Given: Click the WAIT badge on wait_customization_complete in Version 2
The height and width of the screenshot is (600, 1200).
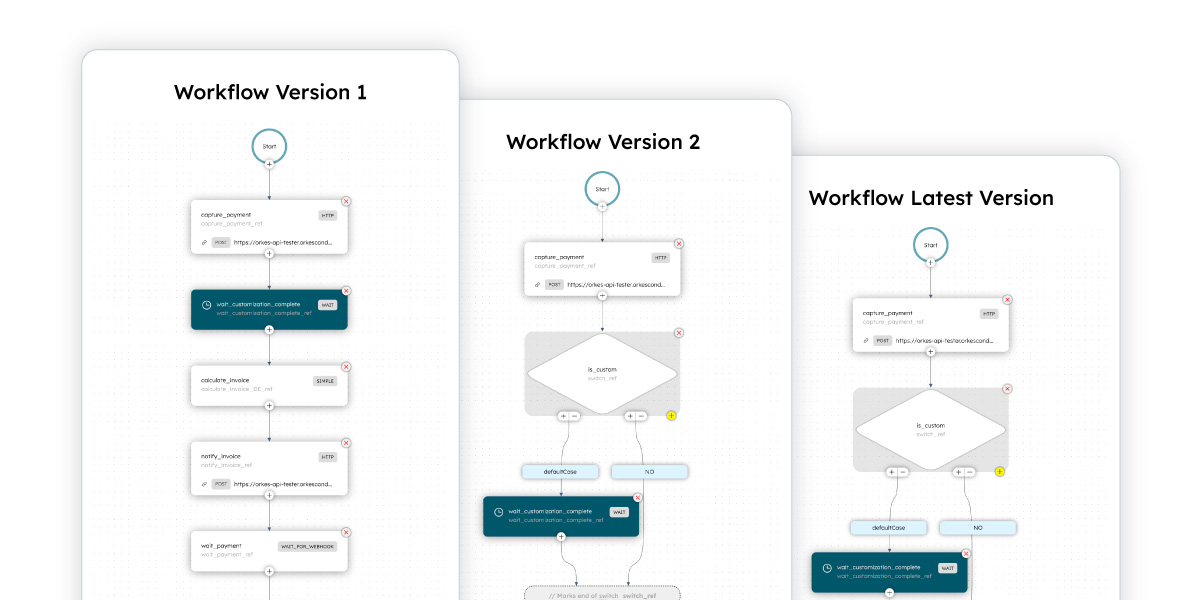Looking at the screenshot, I should [x=621, y=510].
